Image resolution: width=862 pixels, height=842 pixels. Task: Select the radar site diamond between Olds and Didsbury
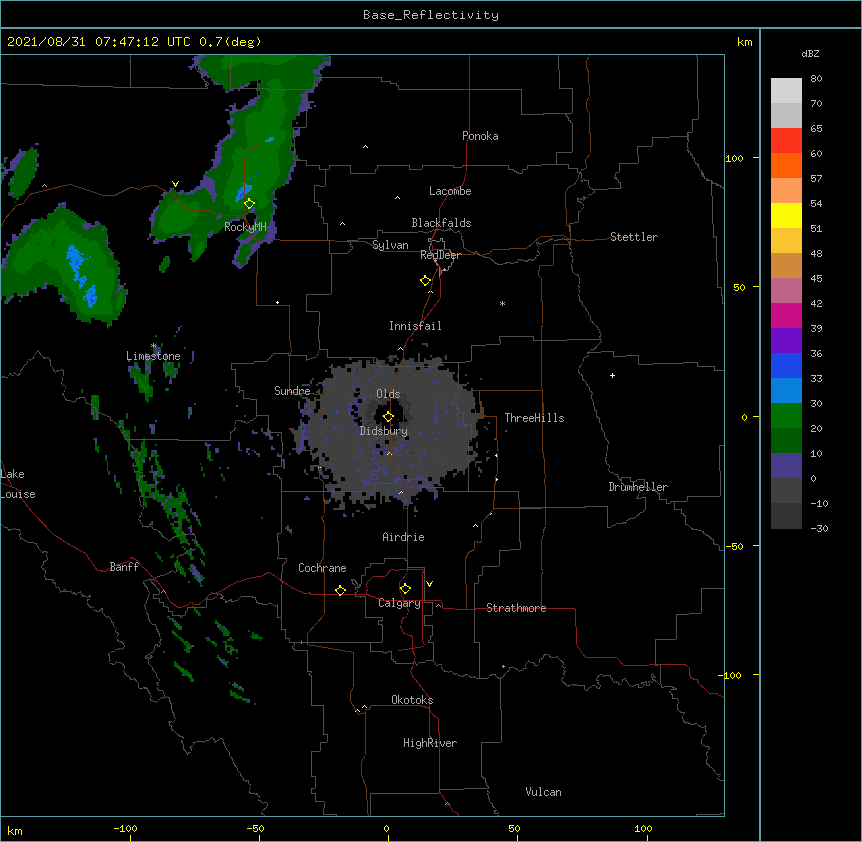[388, 417]
